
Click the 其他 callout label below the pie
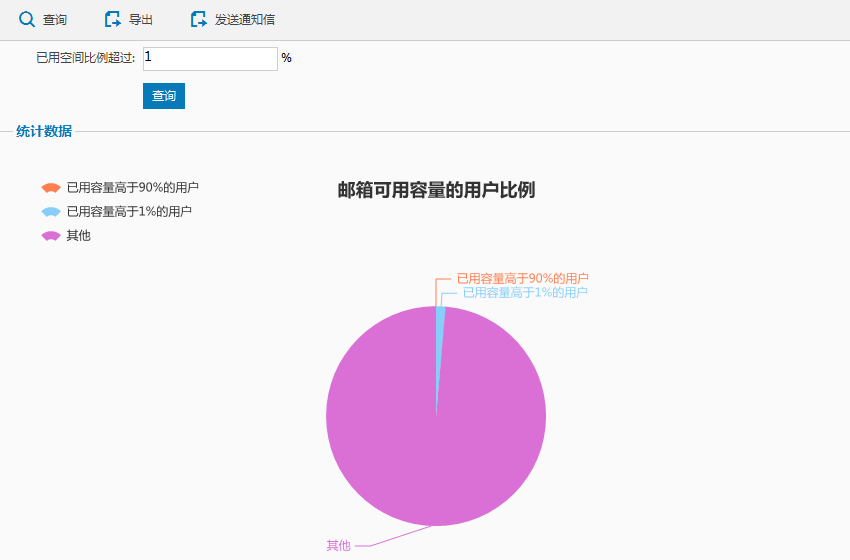coord(338,546)
